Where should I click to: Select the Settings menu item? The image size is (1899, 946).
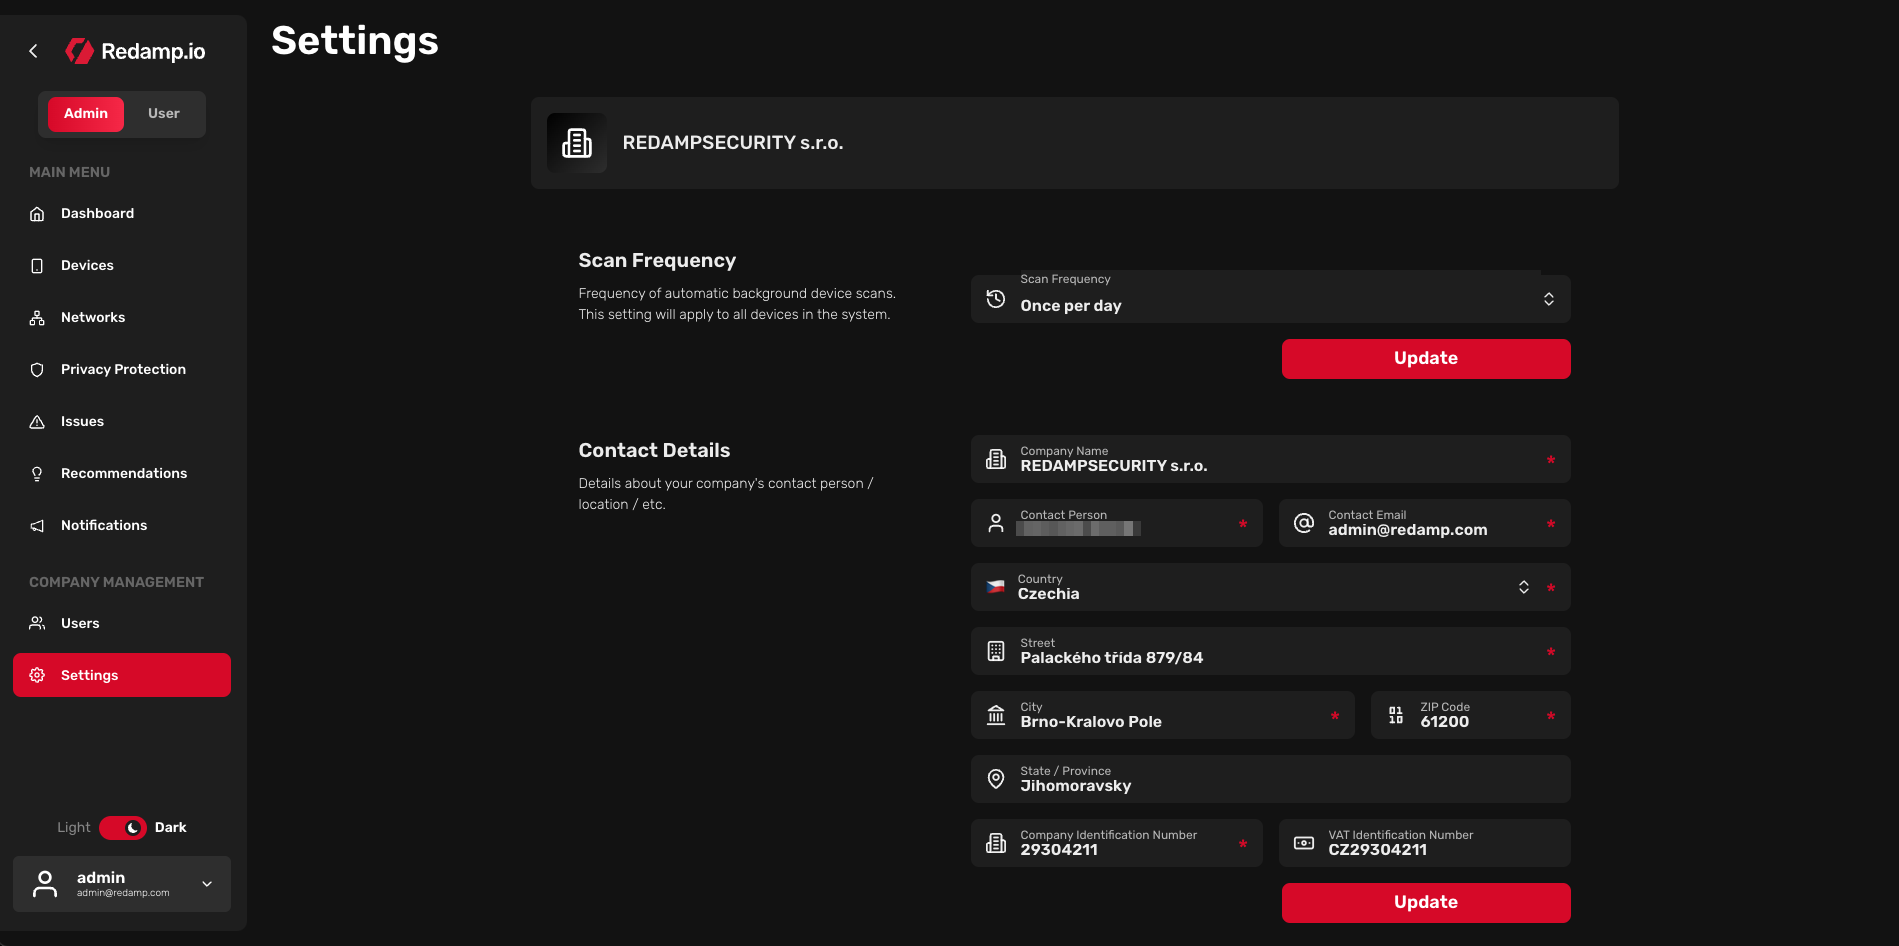(122, 675)
